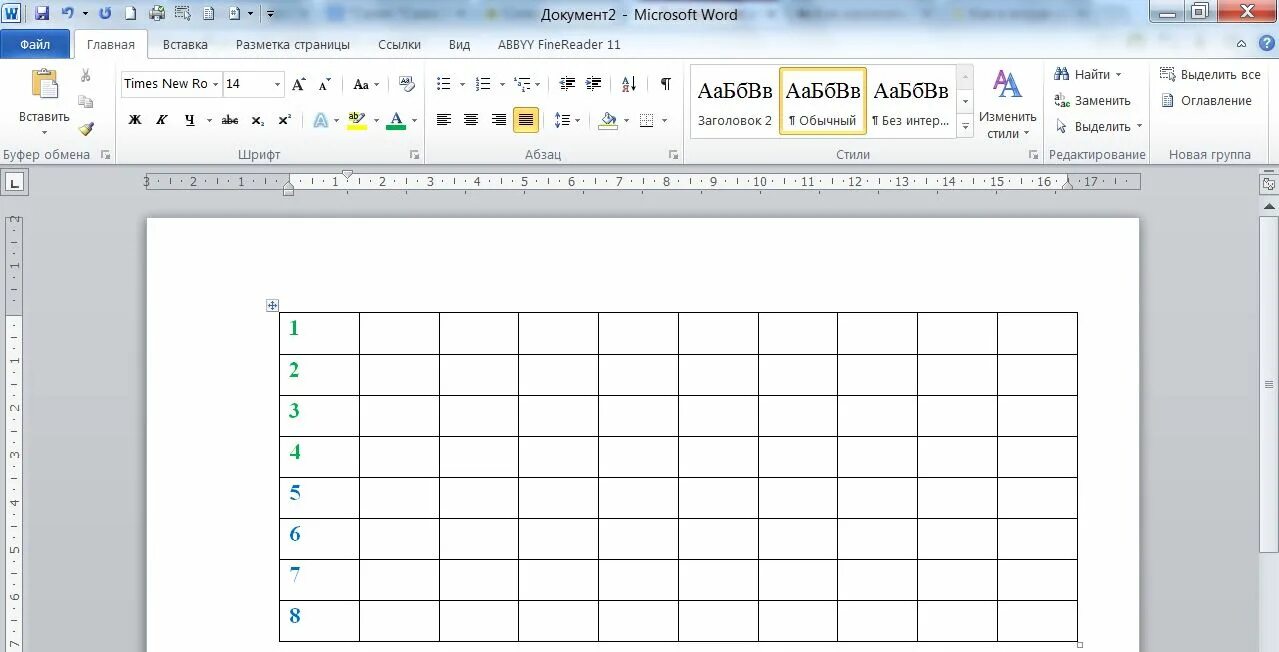Switch to the Ссылки tab

(x=399, y=44)
